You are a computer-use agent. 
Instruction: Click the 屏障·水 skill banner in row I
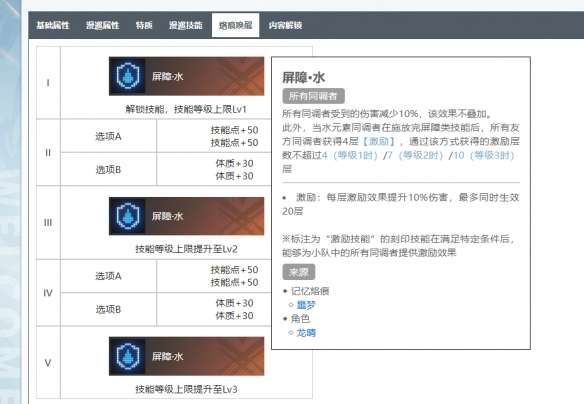187,76
